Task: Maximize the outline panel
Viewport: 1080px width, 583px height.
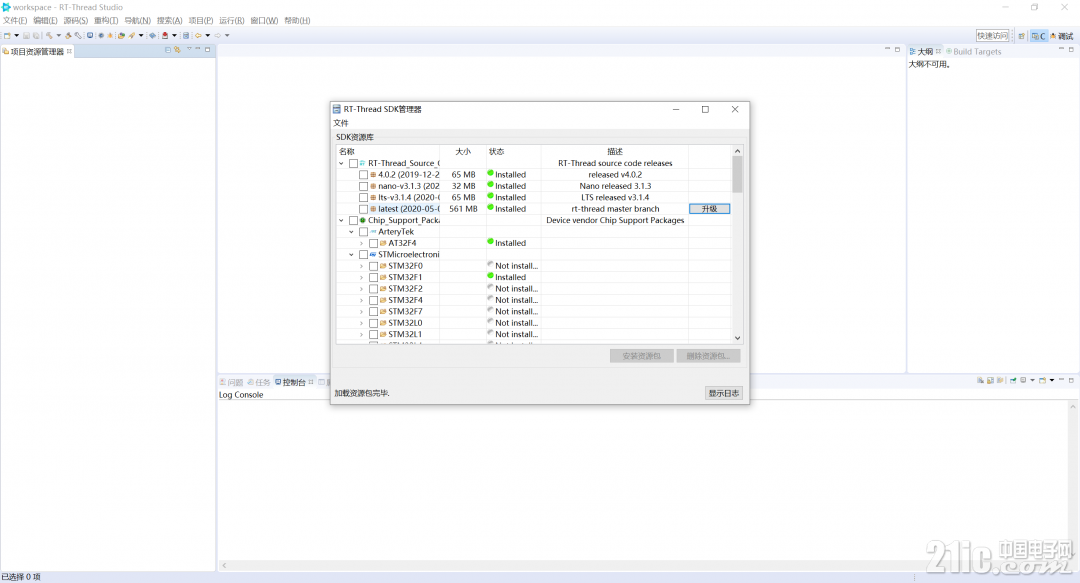Action: pyautogui.click(x=1071, y=50)
